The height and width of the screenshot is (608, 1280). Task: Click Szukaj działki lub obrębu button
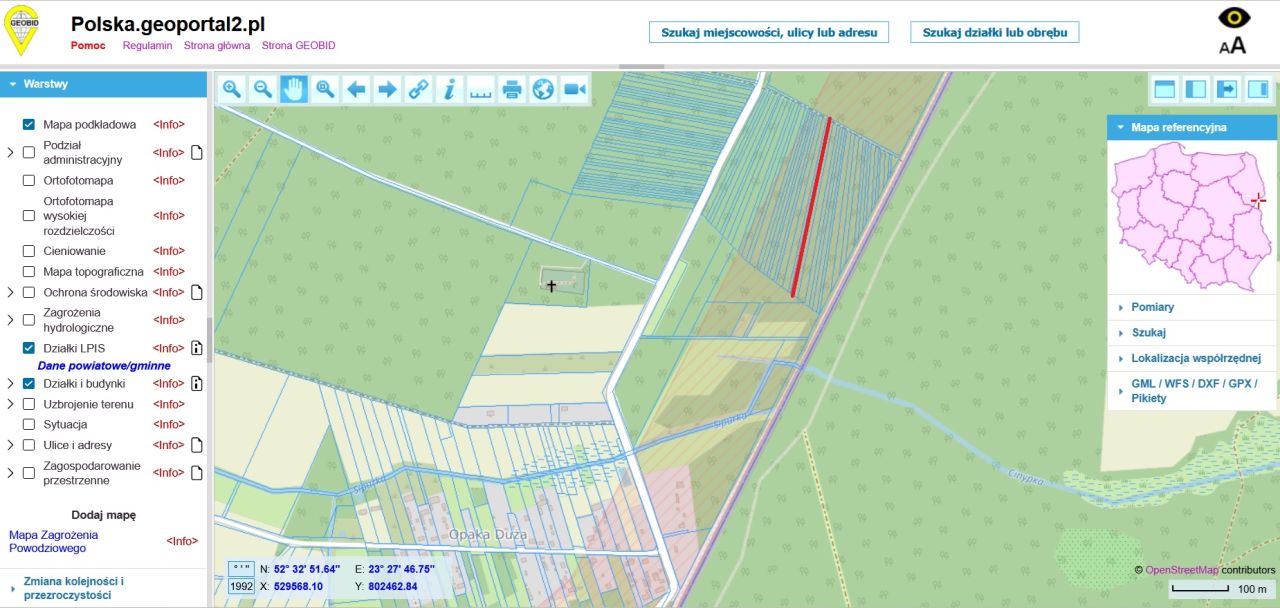coord(994,32)
